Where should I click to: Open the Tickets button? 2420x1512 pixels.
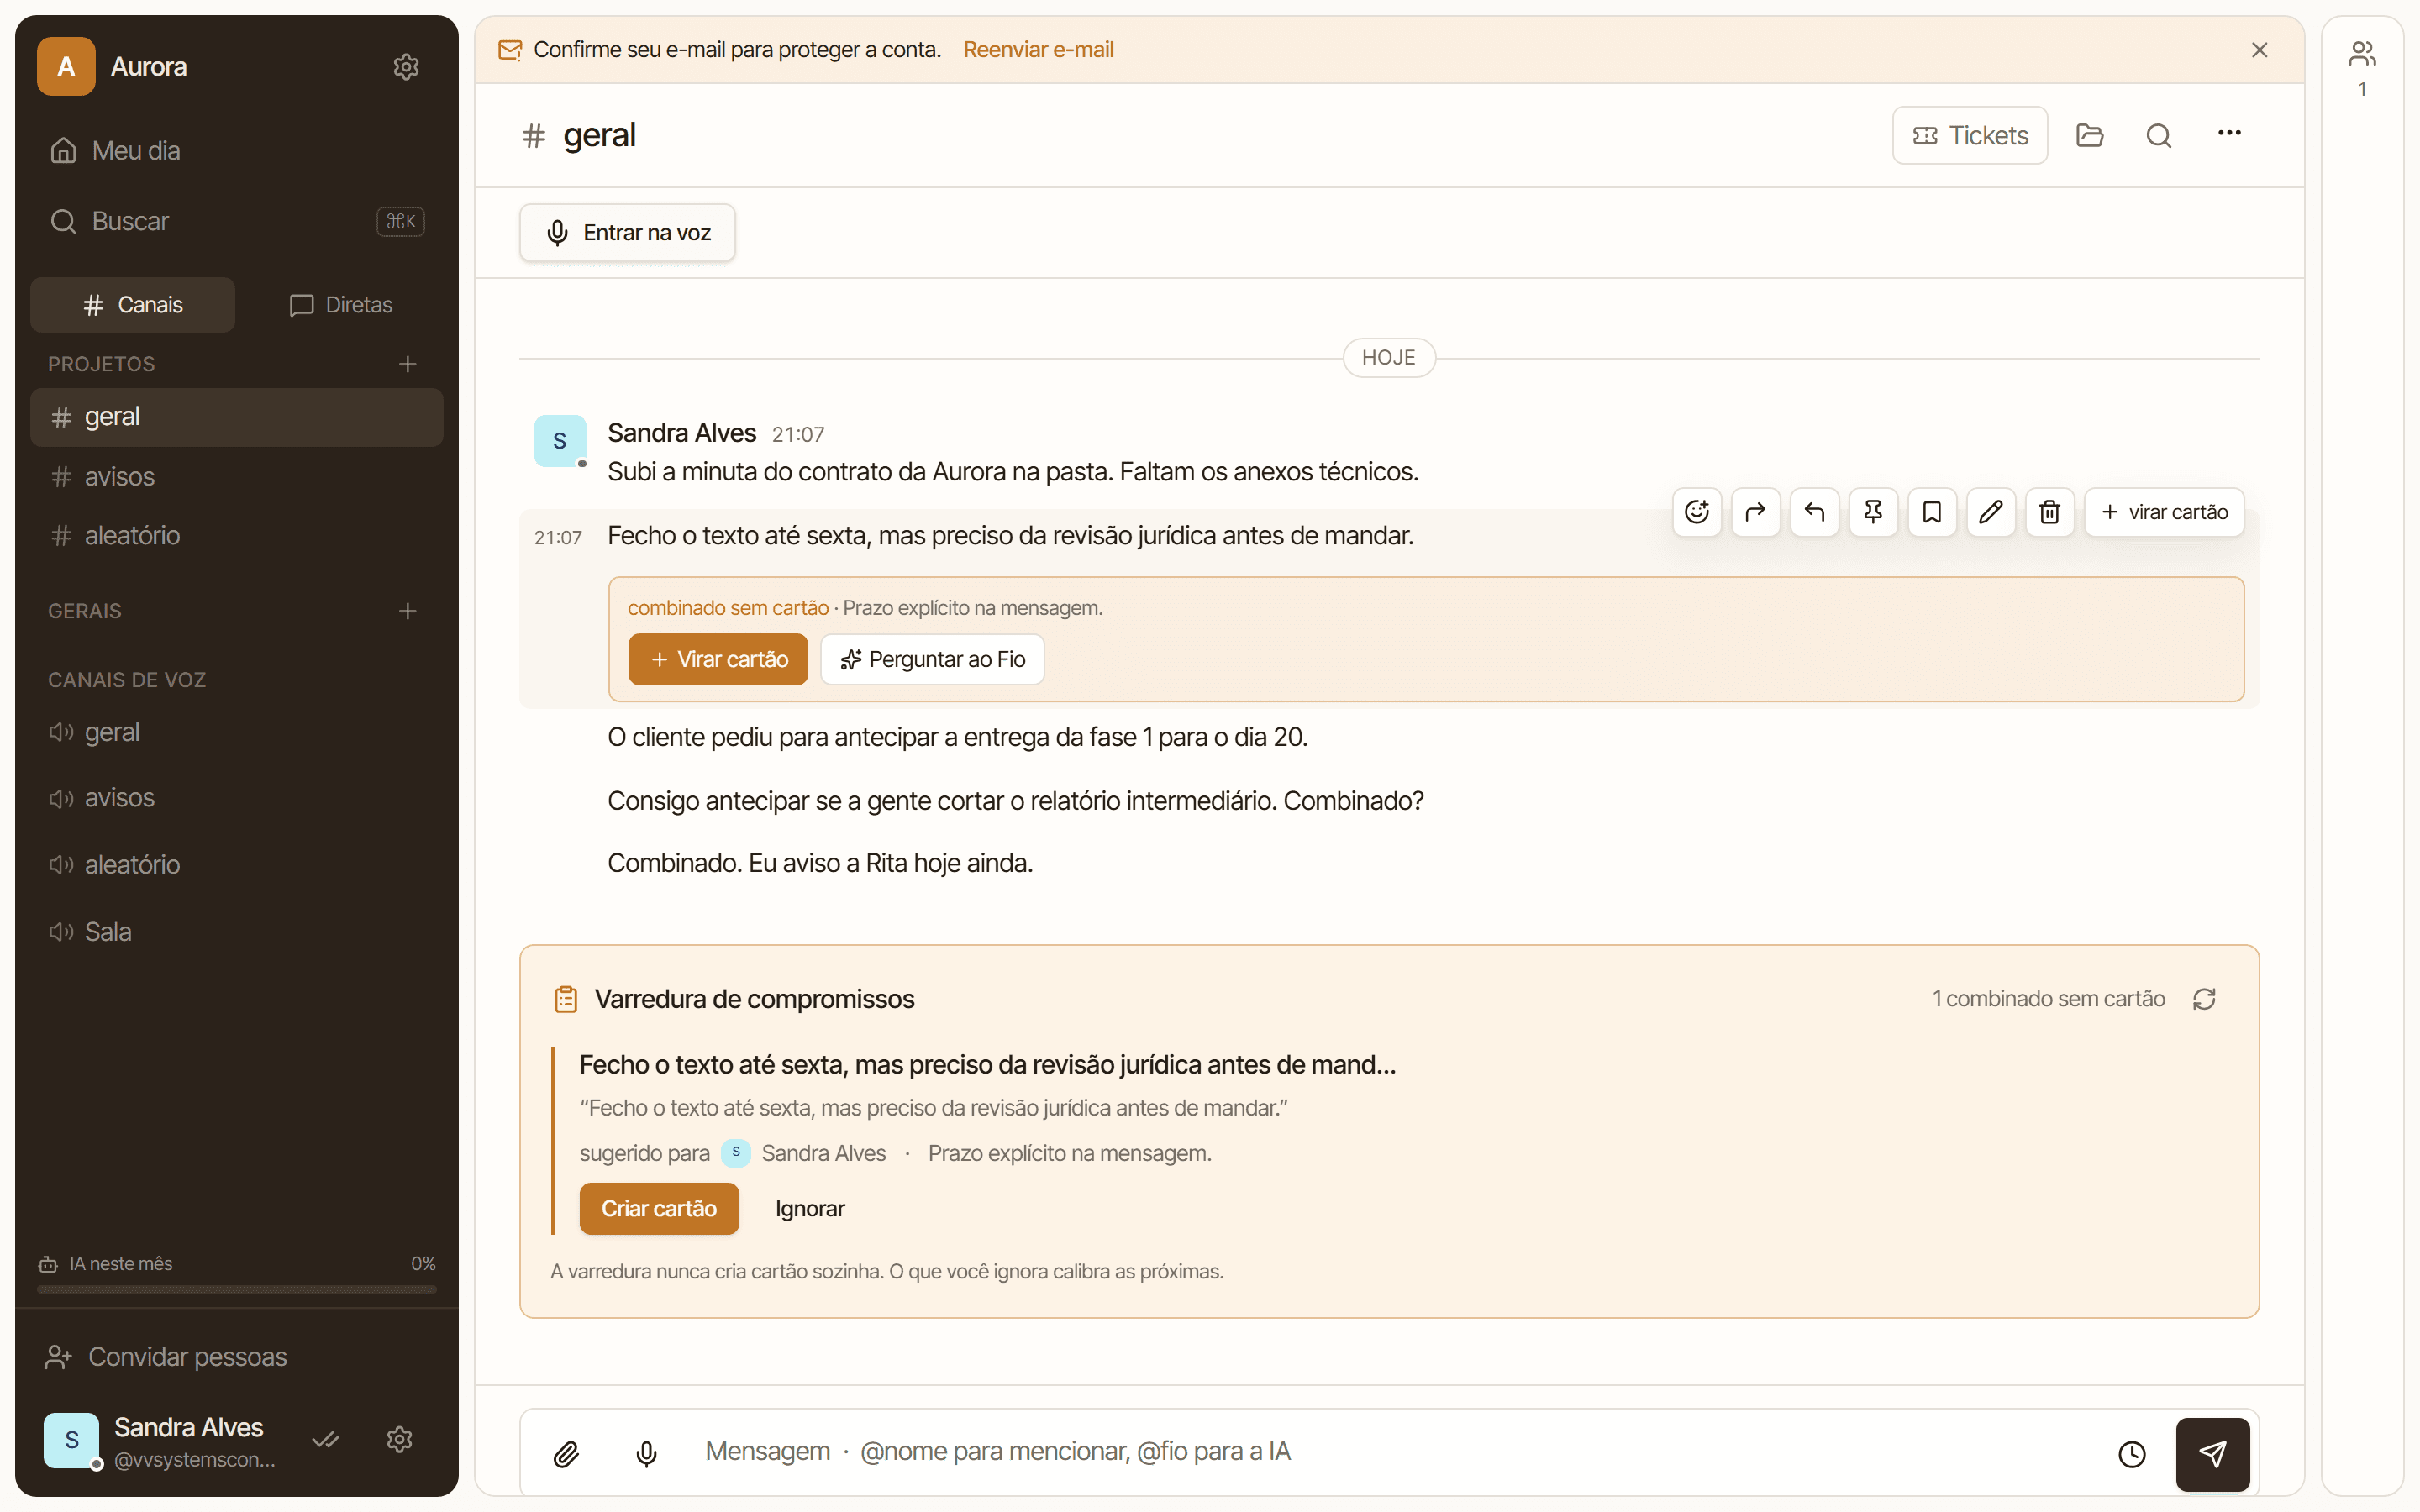[x=1969, y=135]
